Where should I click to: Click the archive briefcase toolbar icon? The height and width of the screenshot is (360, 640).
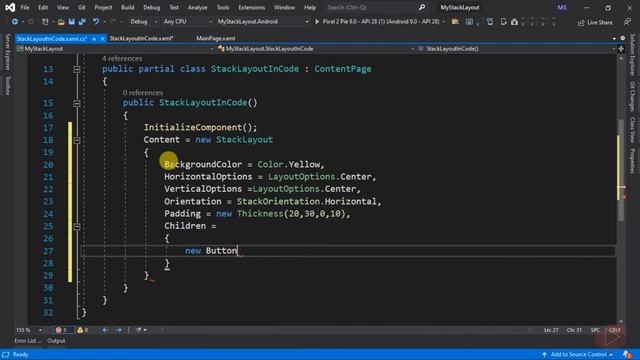pyautogui.click(x=514, y=22)
